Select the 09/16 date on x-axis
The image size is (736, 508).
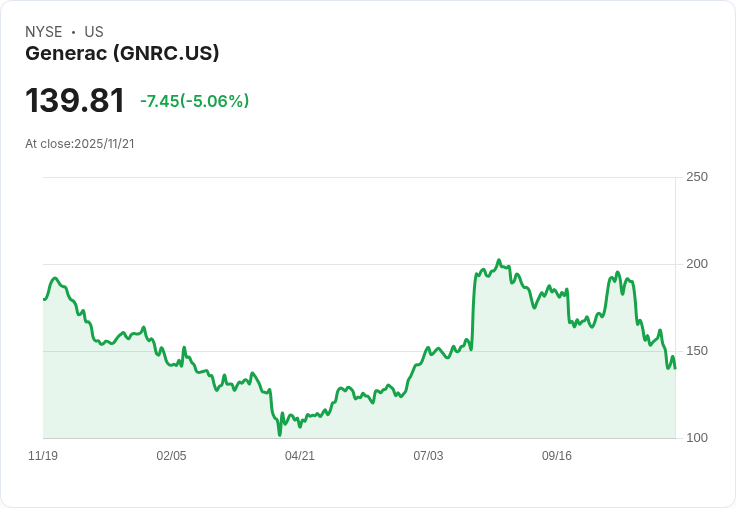(557, 456)
